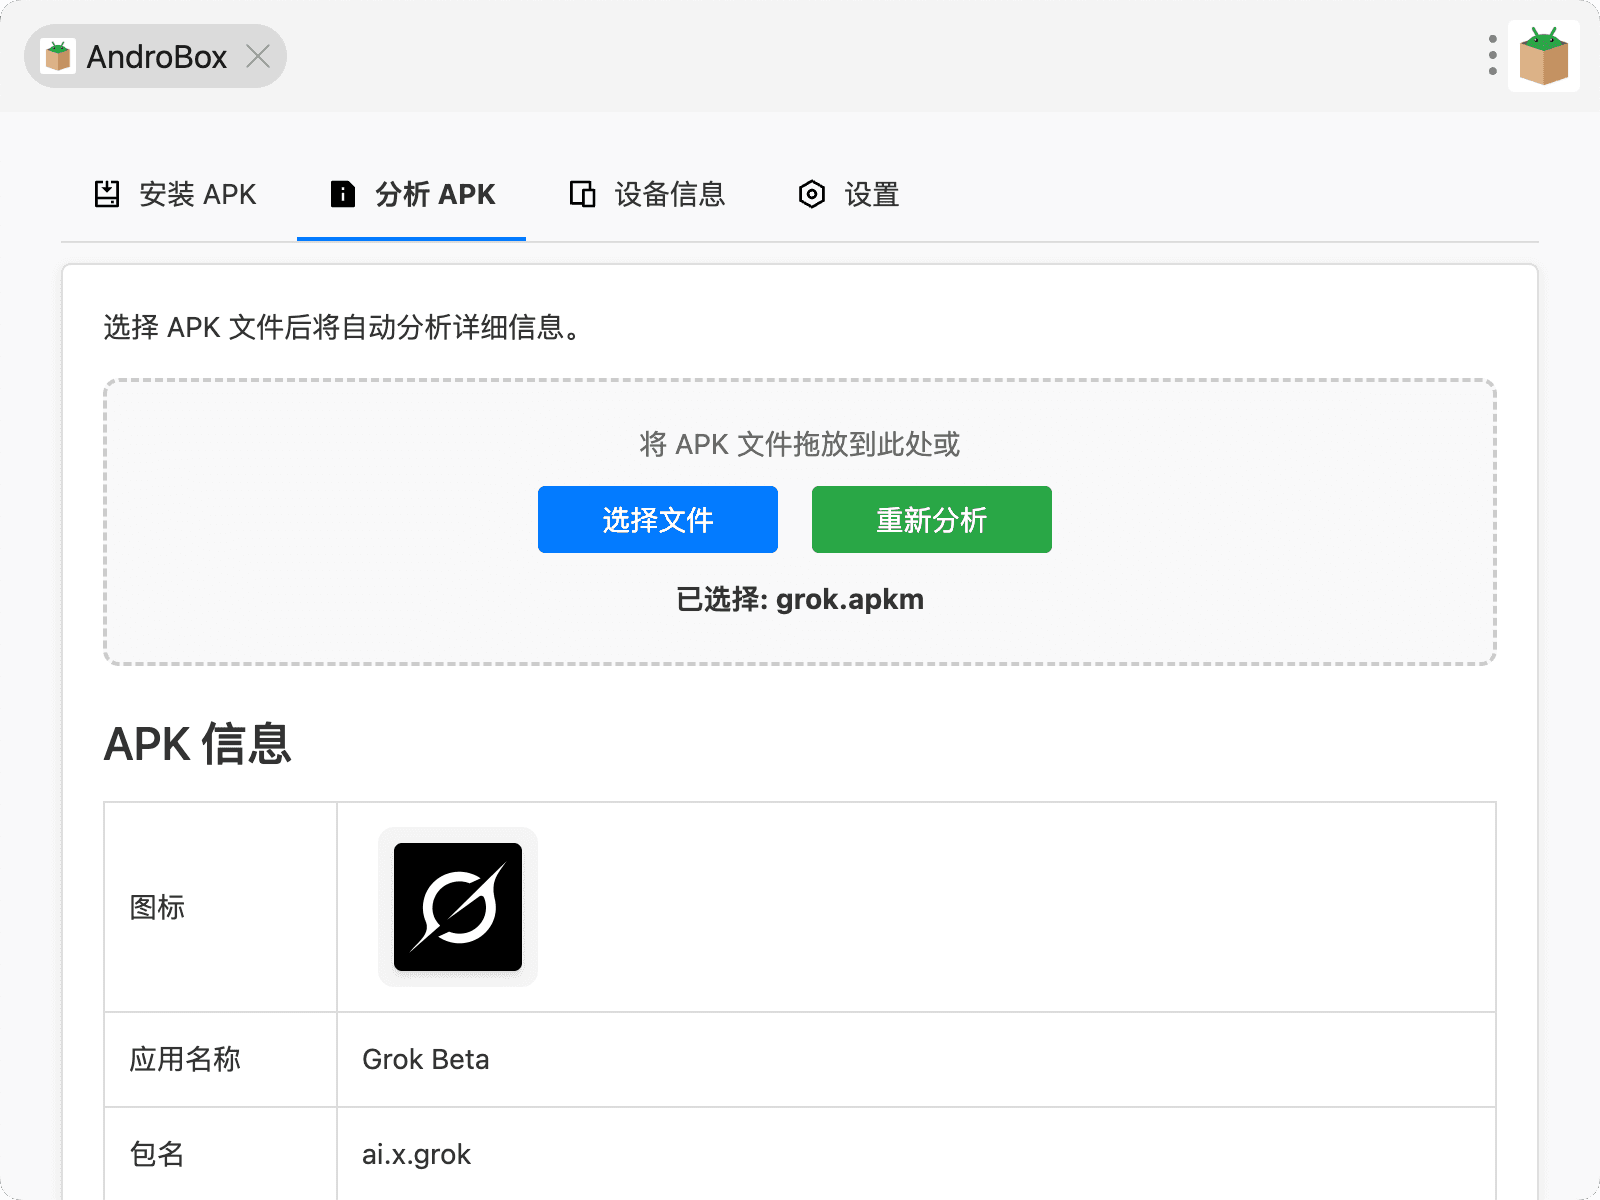Click the app name value Grok Beta
The image size is (1600, 1200).
[426, 1059]
